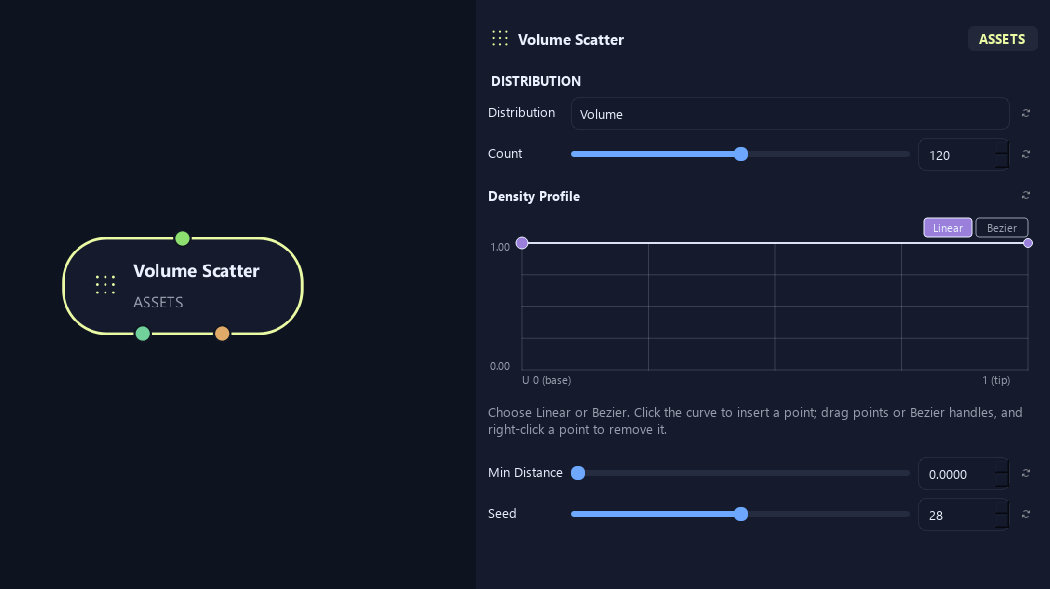The image size is (1050, 589).
Task: Reset the Seed value with its refresh icon
Action: (1025, 514)
